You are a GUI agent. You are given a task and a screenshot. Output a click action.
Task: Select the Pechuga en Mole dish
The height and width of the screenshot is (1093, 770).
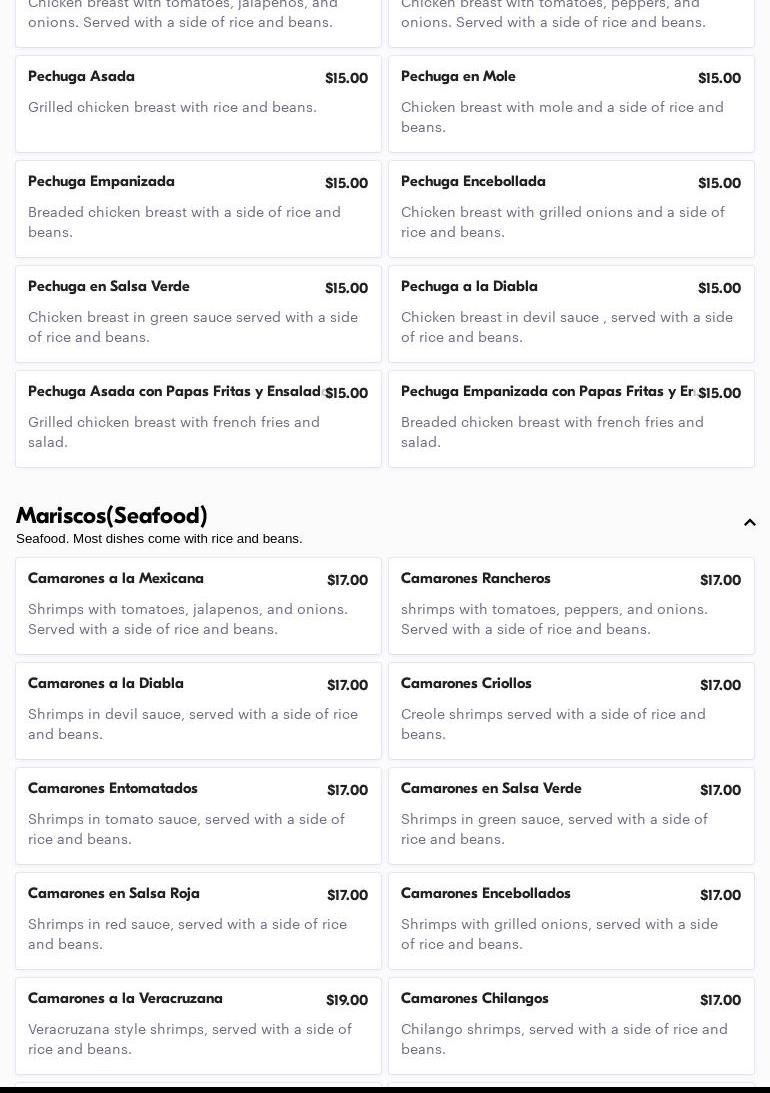pos(571,103)
